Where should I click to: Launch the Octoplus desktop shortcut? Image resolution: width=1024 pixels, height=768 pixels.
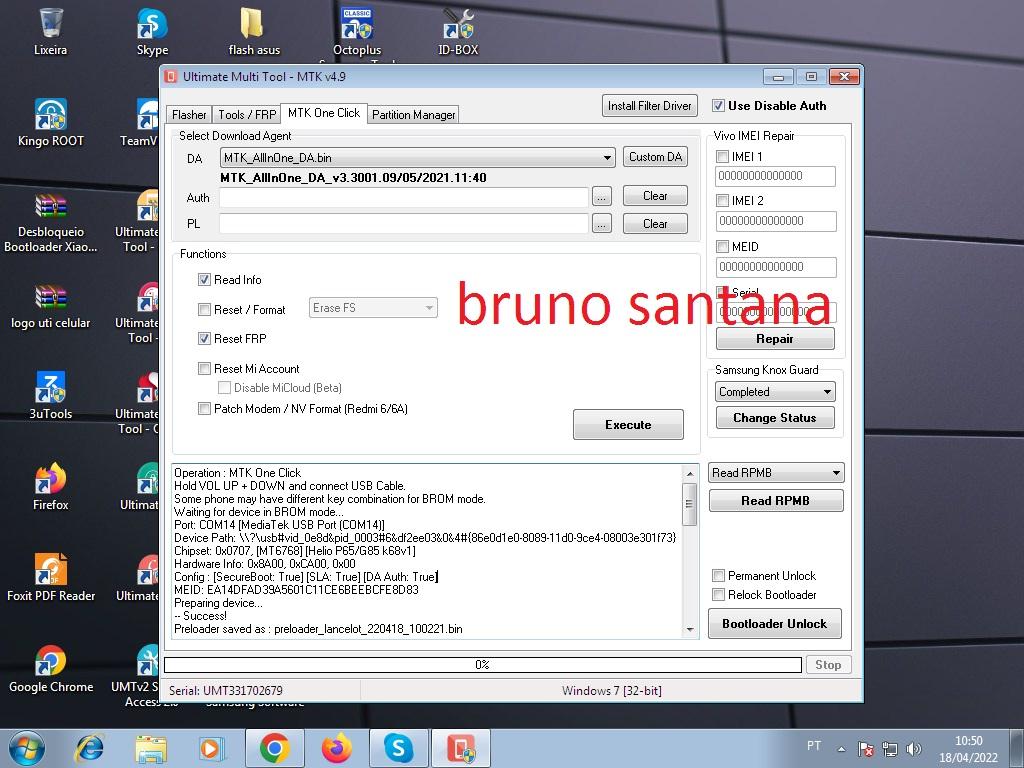pos(357,31)
